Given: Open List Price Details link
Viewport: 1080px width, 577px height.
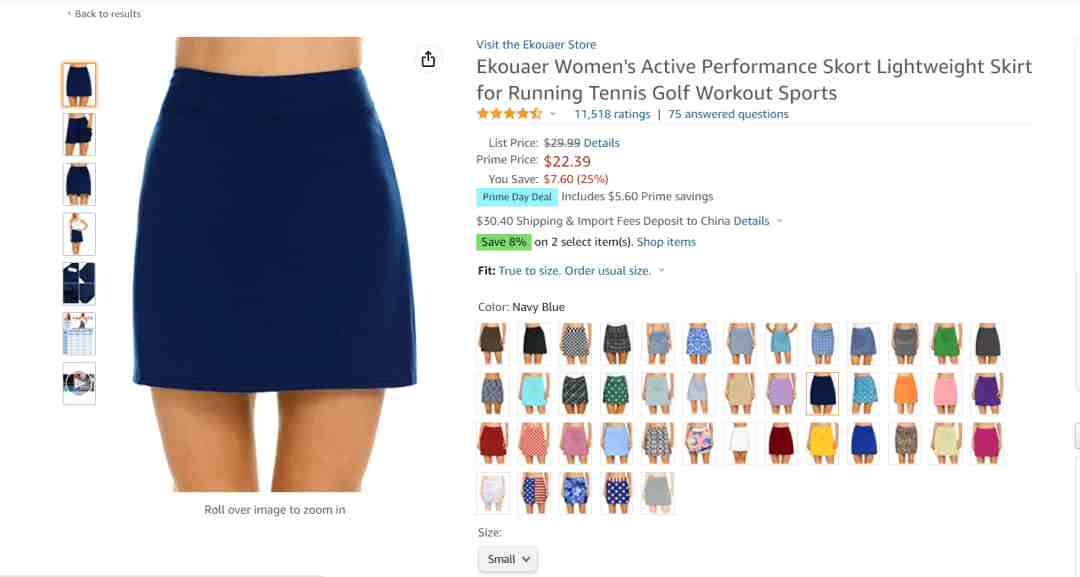Looking at the screenshot, I should (x=601, y=143).
